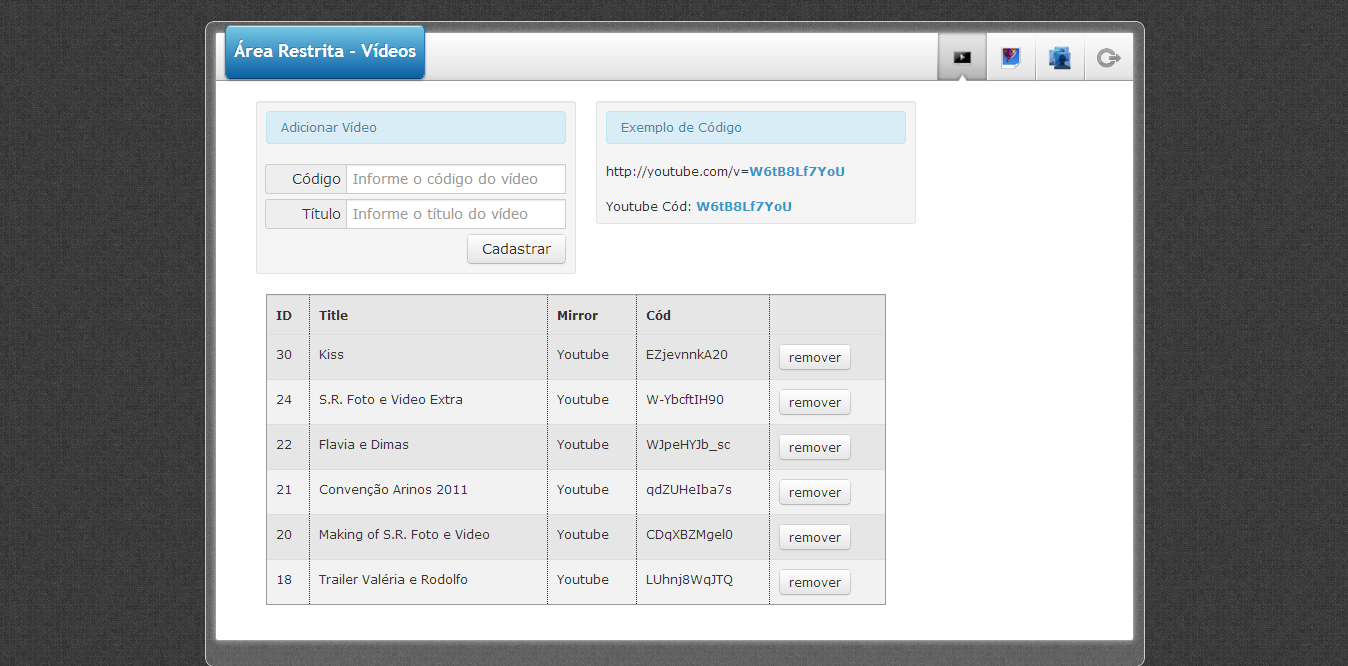The width and height of the screenshot is (1348, 666).
Task: Focus the Código input field
Action: pos(456,179)
